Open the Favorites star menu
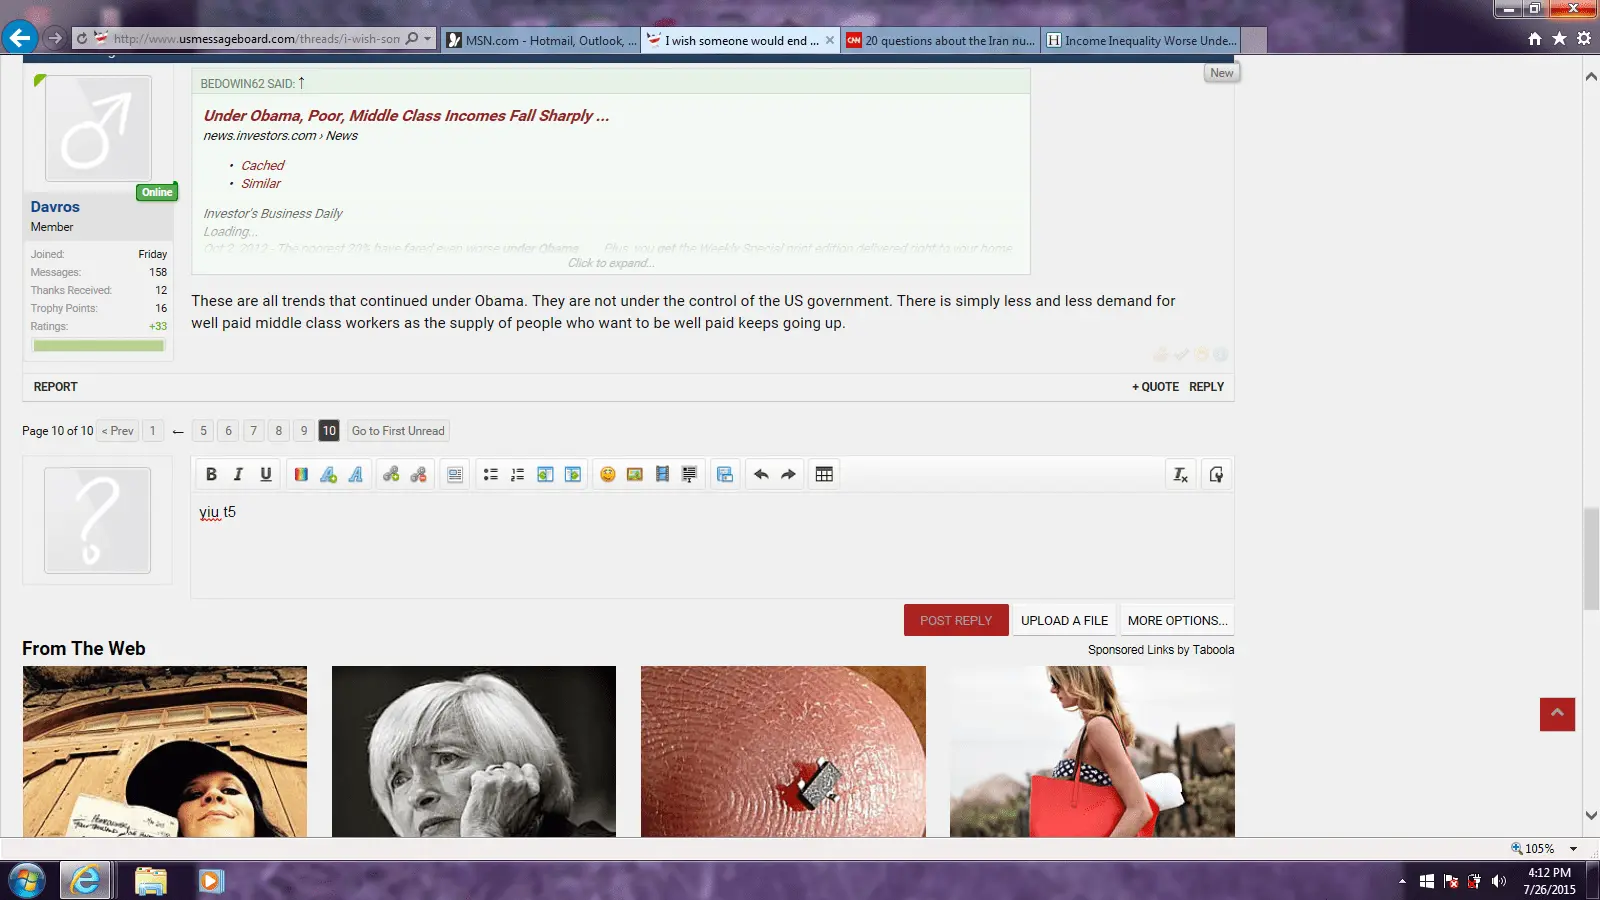Image resolution: width=1600 pixels, height=900 pixels. [1559, 39]
